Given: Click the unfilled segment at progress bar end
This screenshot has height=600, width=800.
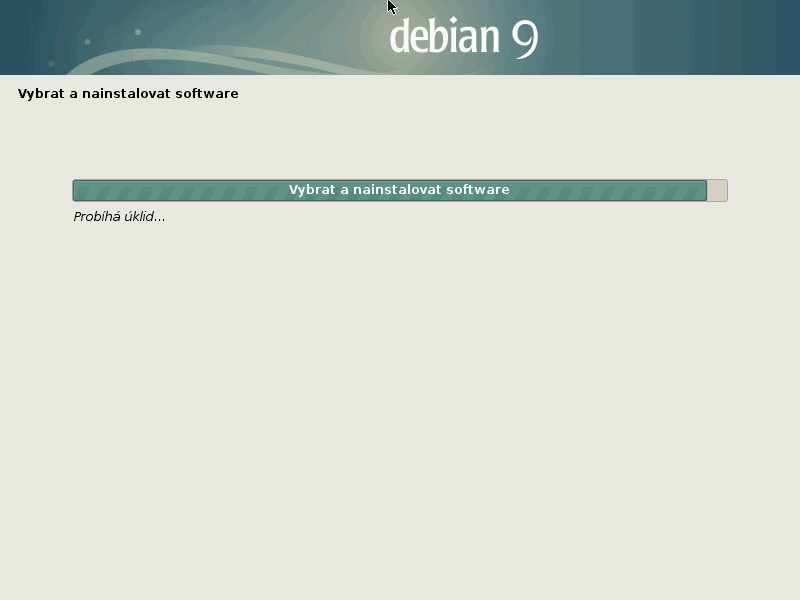Looking at the screenshot, I should 717,189.
